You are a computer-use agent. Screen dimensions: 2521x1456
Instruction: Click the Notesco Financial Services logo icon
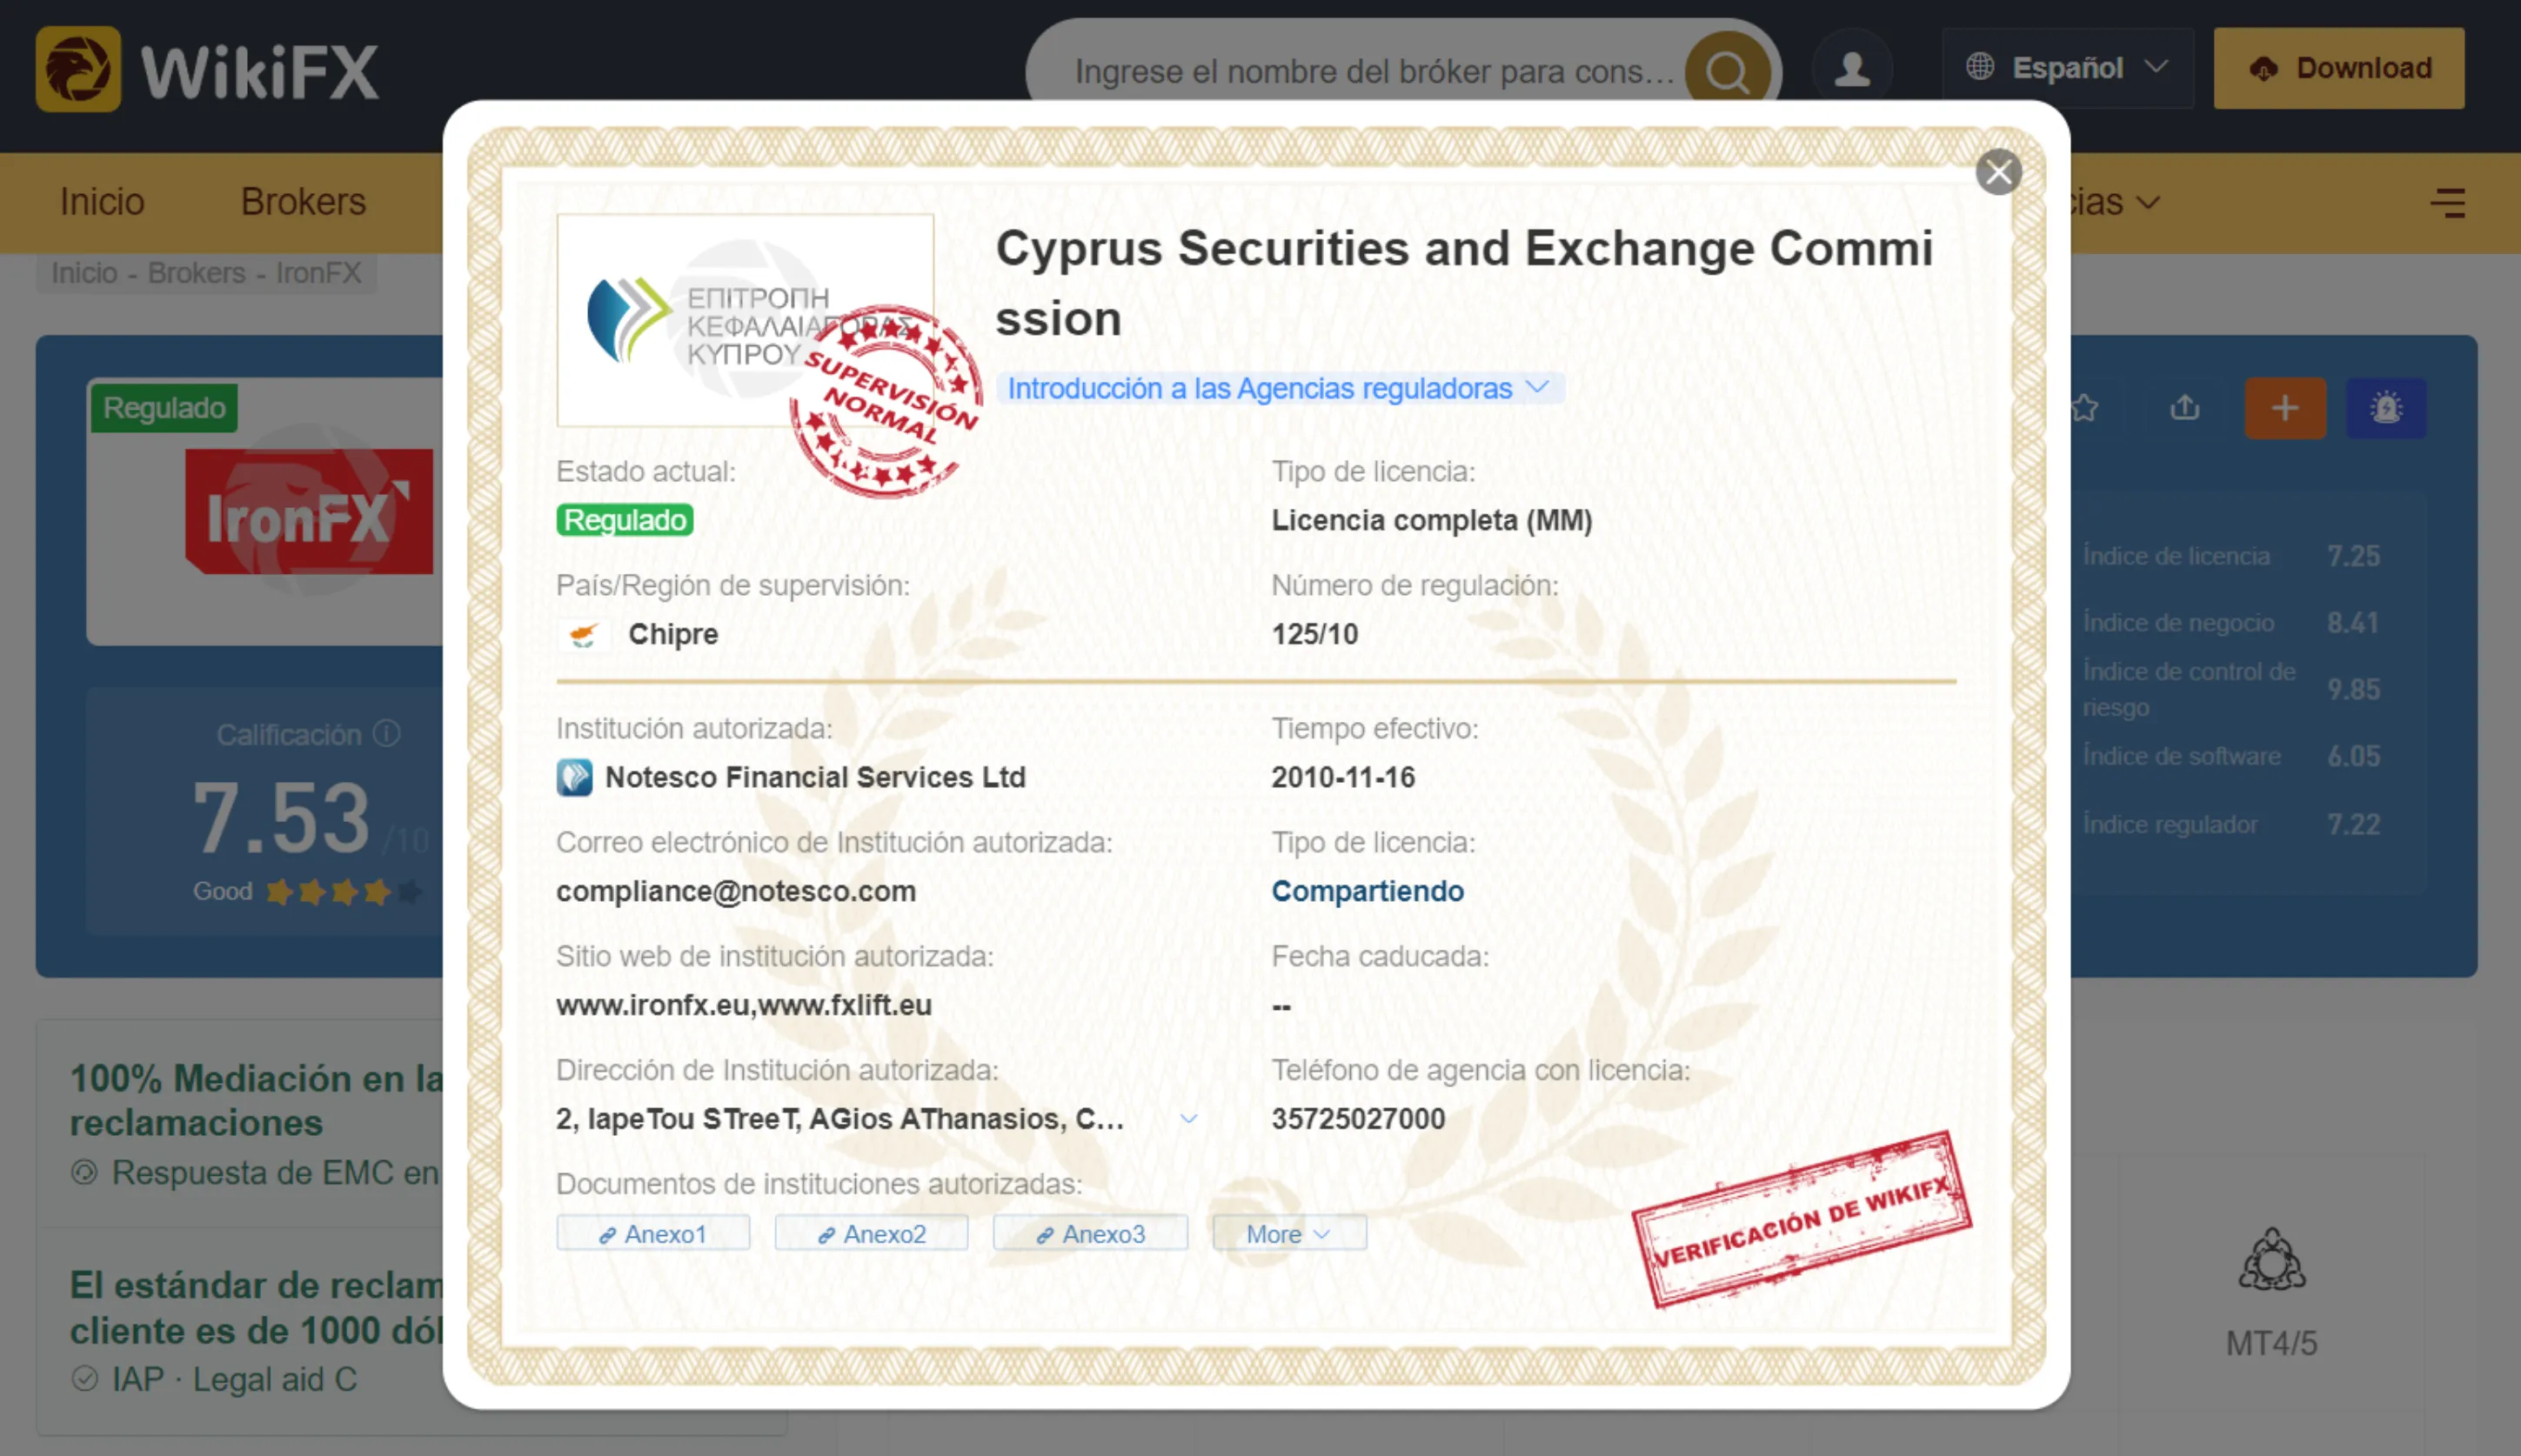point(575,777)
